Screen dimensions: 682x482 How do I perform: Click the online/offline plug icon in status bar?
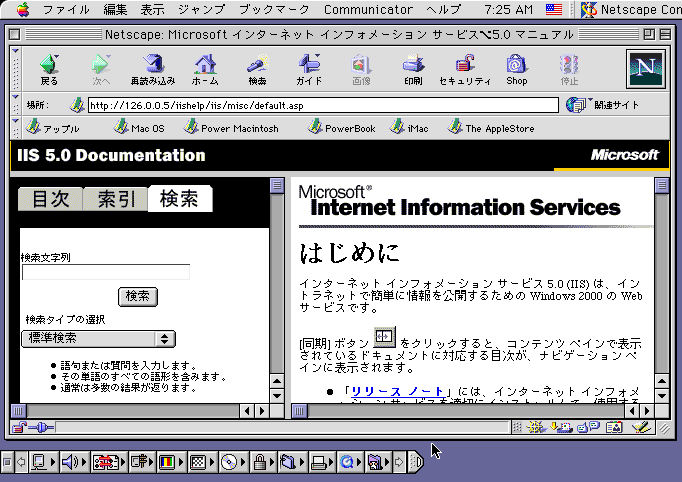click(x=41, y=428)
